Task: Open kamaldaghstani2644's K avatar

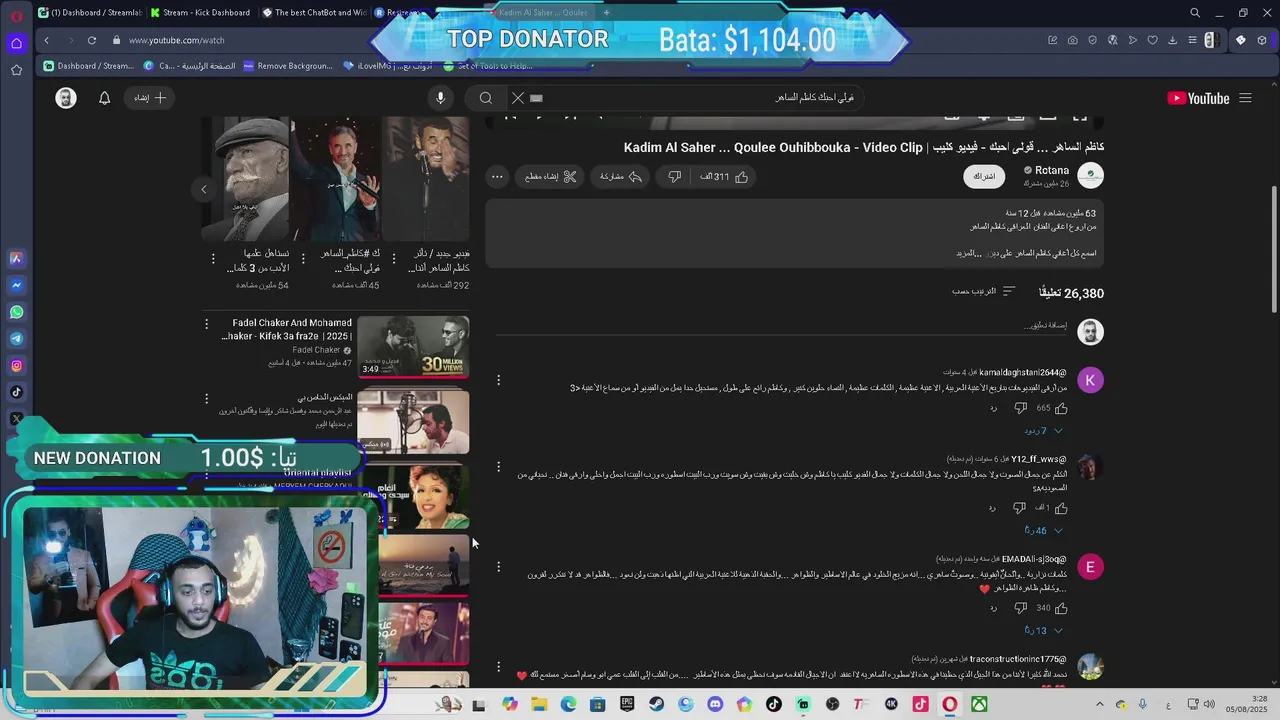Action: 1090,380
